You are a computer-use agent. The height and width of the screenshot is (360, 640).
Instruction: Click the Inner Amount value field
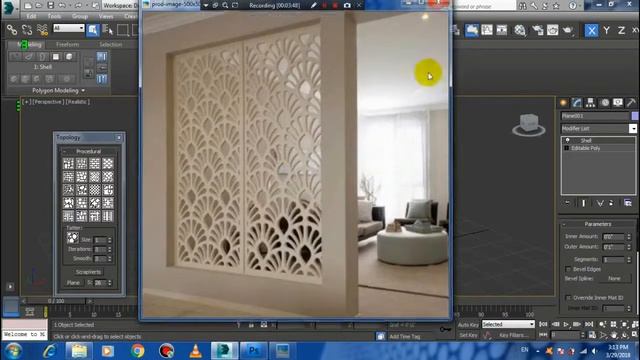click(x=614, y=236)
